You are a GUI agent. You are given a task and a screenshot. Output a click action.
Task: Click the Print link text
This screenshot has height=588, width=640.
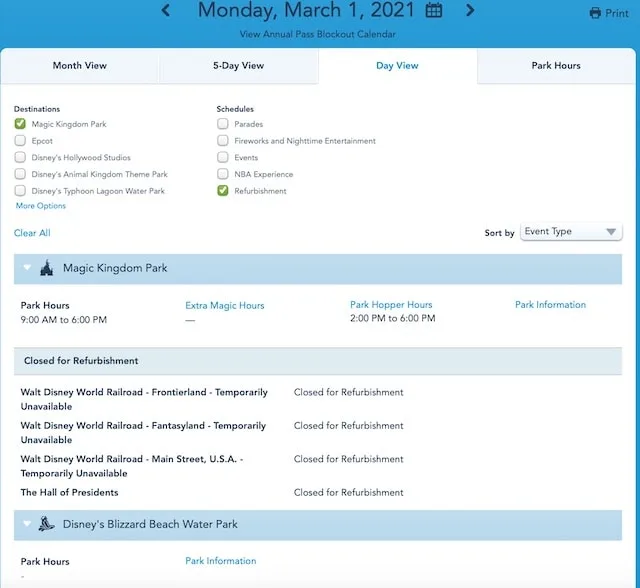[617, 13]
